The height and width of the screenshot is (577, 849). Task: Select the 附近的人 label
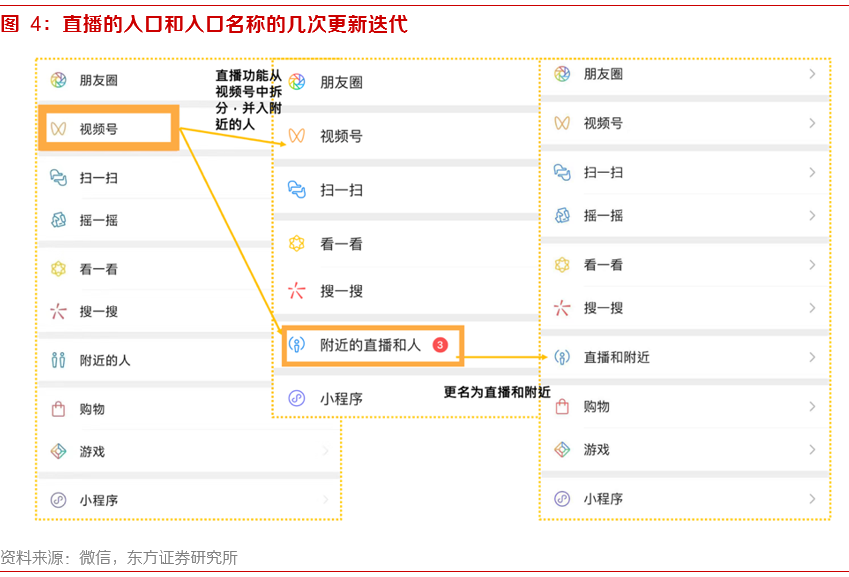105,360
